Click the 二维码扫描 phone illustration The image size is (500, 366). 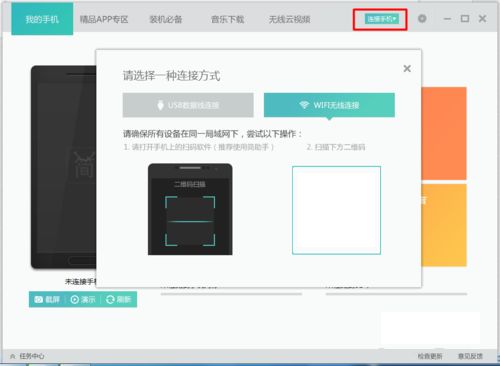[190, 209]
